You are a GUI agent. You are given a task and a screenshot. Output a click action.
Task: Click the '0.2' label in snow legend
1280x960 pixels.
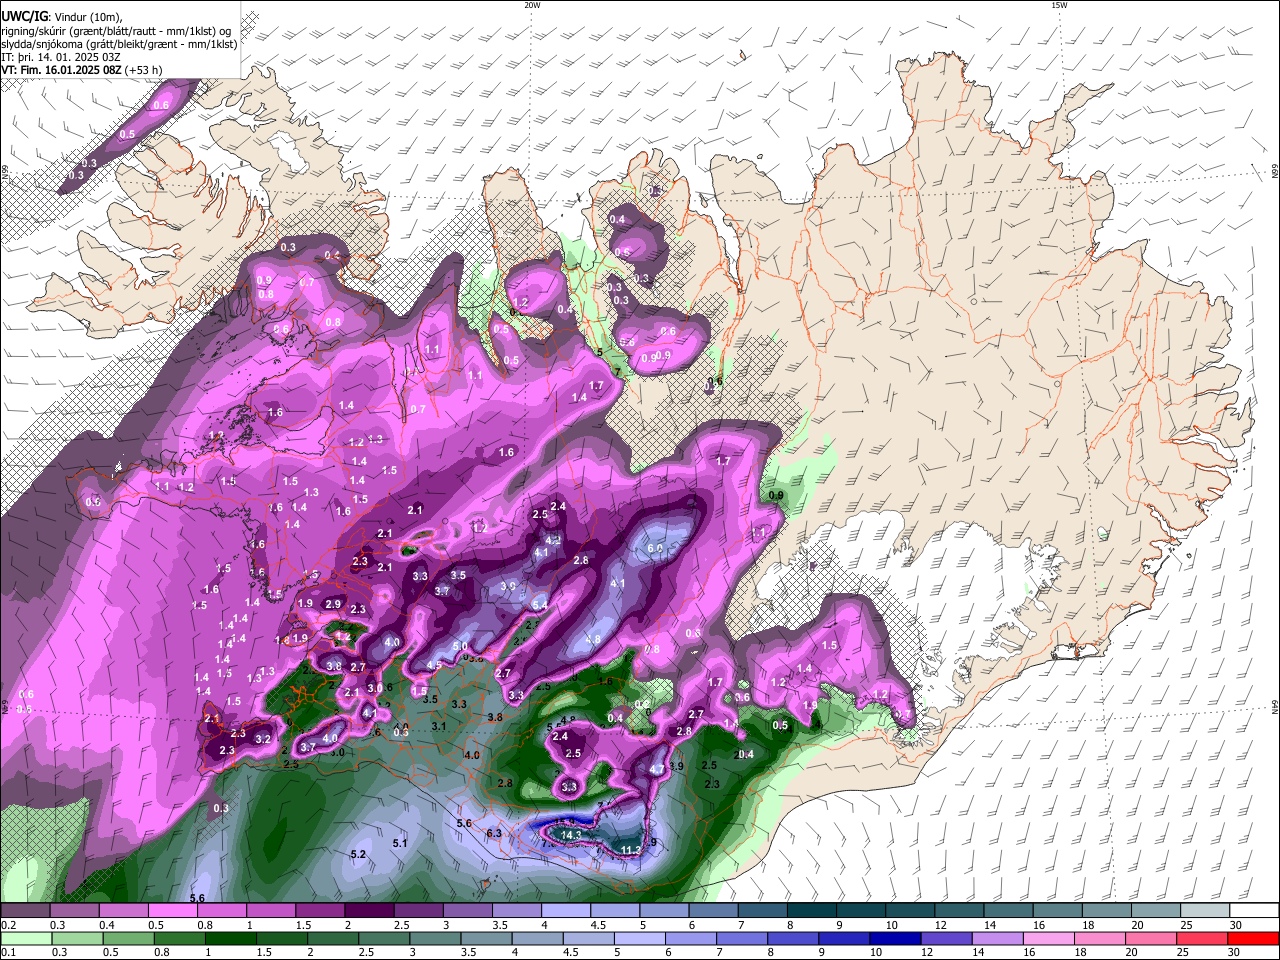[x=9, y=925]
